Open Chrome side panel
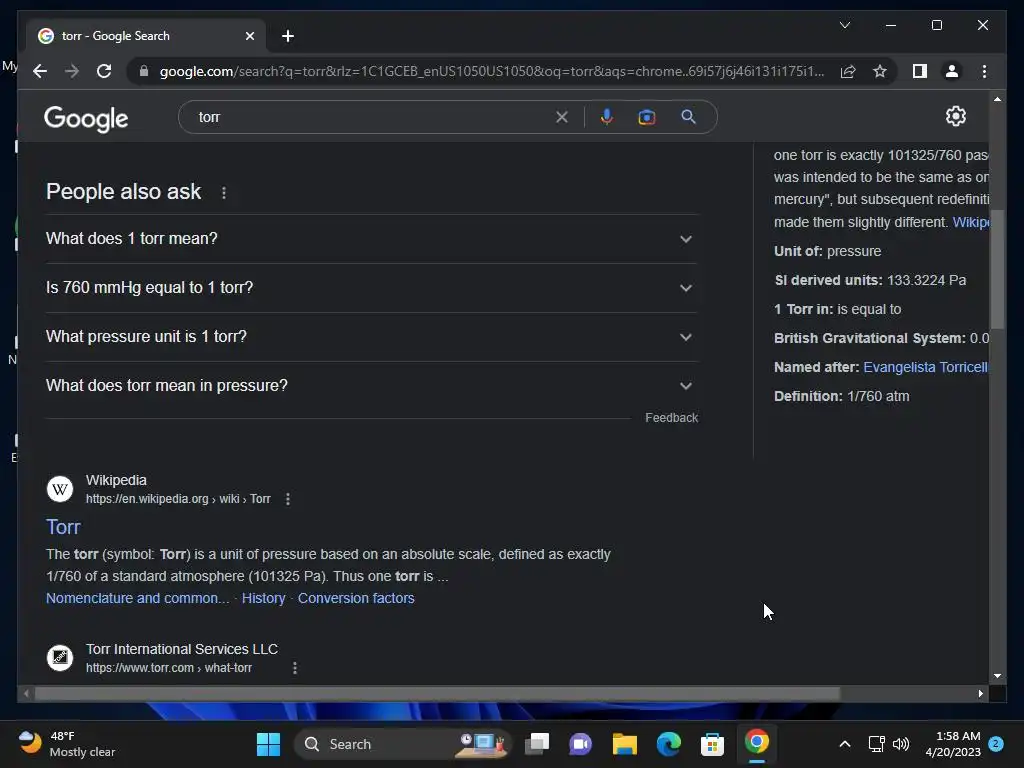Viewport: 1024px width, 768px height. click(x=920, y=71)
